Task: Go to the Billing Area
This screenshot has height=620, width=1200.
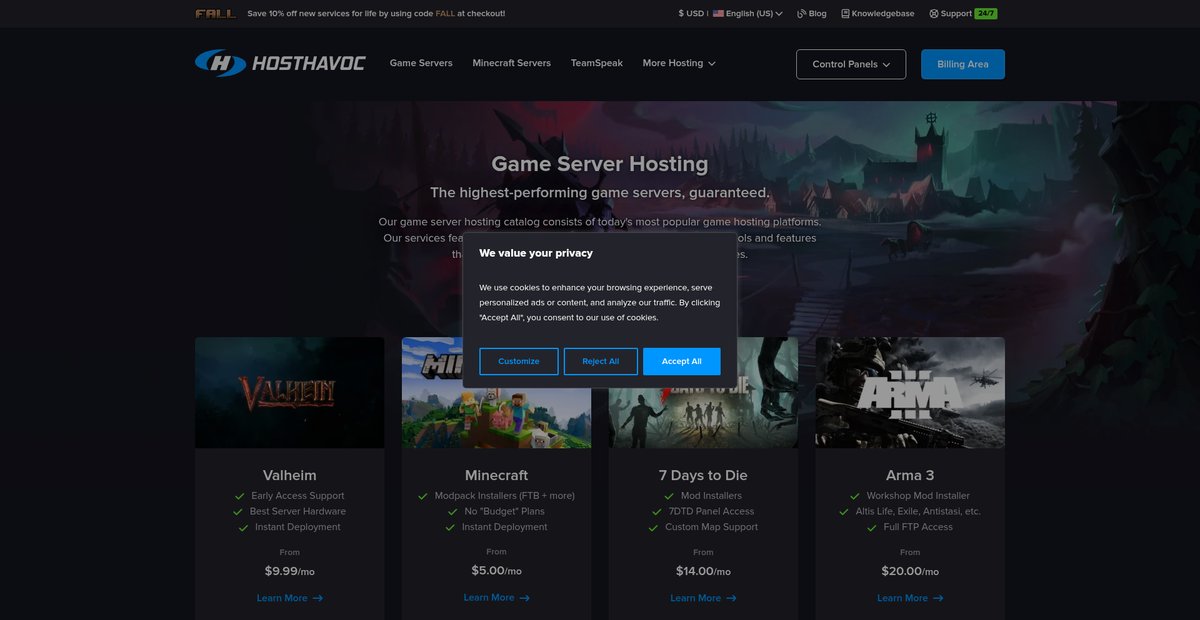Action: (x=963, y=64)
